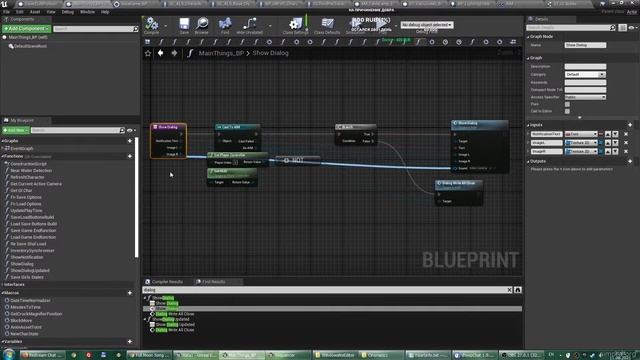Add new macro with plus icon in Macros
Viewport: 640px width, 360px height.
pos(130,293)
